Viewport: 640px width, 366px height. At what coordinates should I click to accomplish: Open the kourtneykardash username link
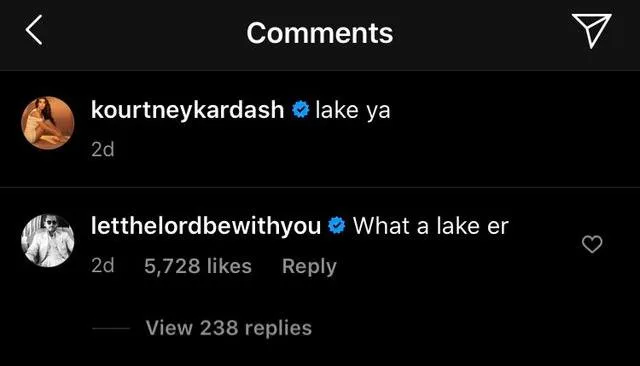[x=187, y=110]
